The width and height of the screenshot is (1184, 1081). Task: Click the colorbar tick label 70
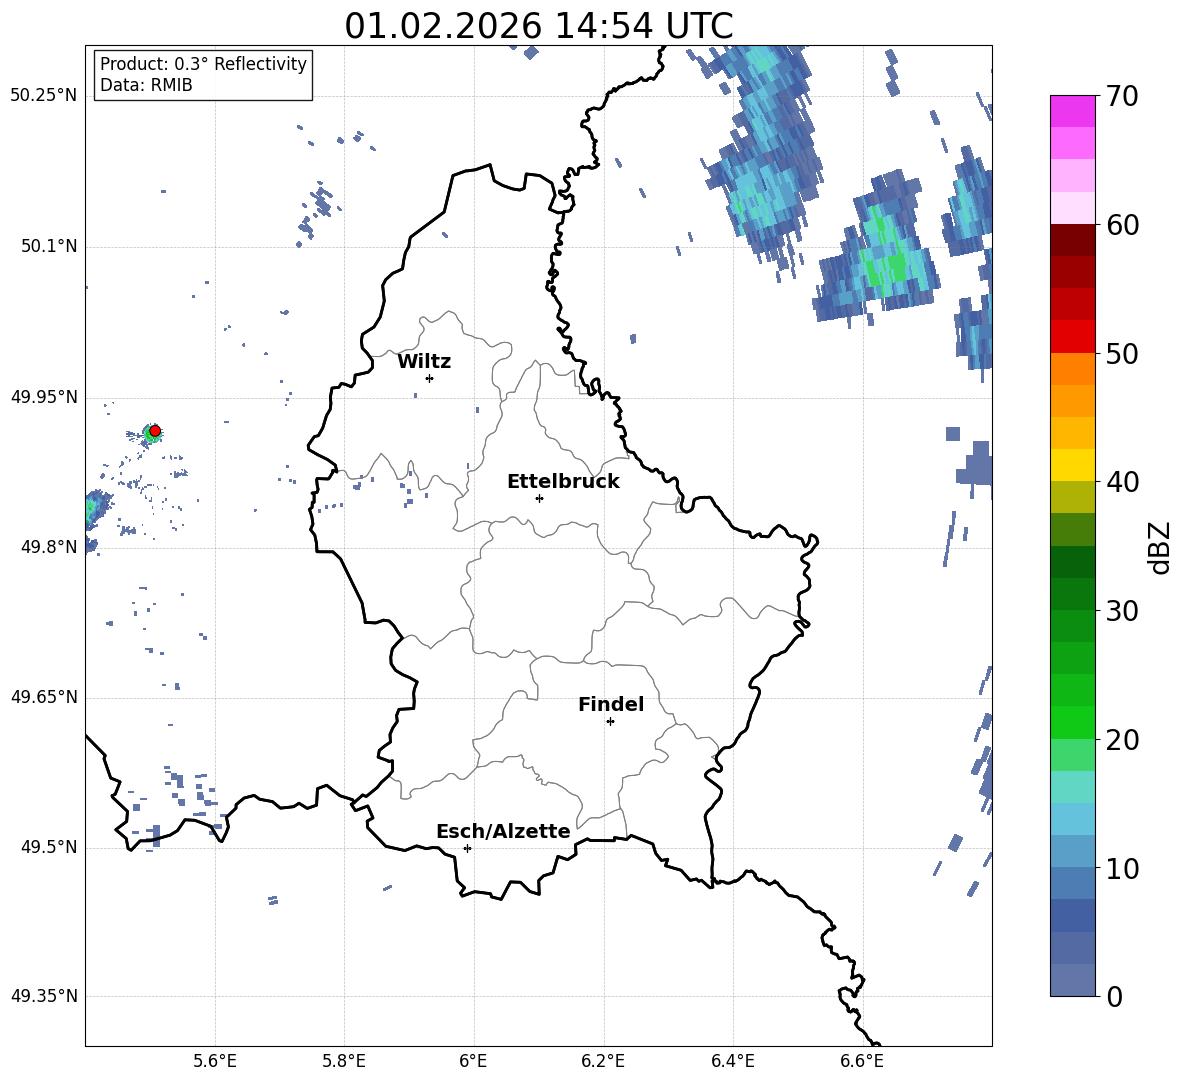pos(1121,96)
